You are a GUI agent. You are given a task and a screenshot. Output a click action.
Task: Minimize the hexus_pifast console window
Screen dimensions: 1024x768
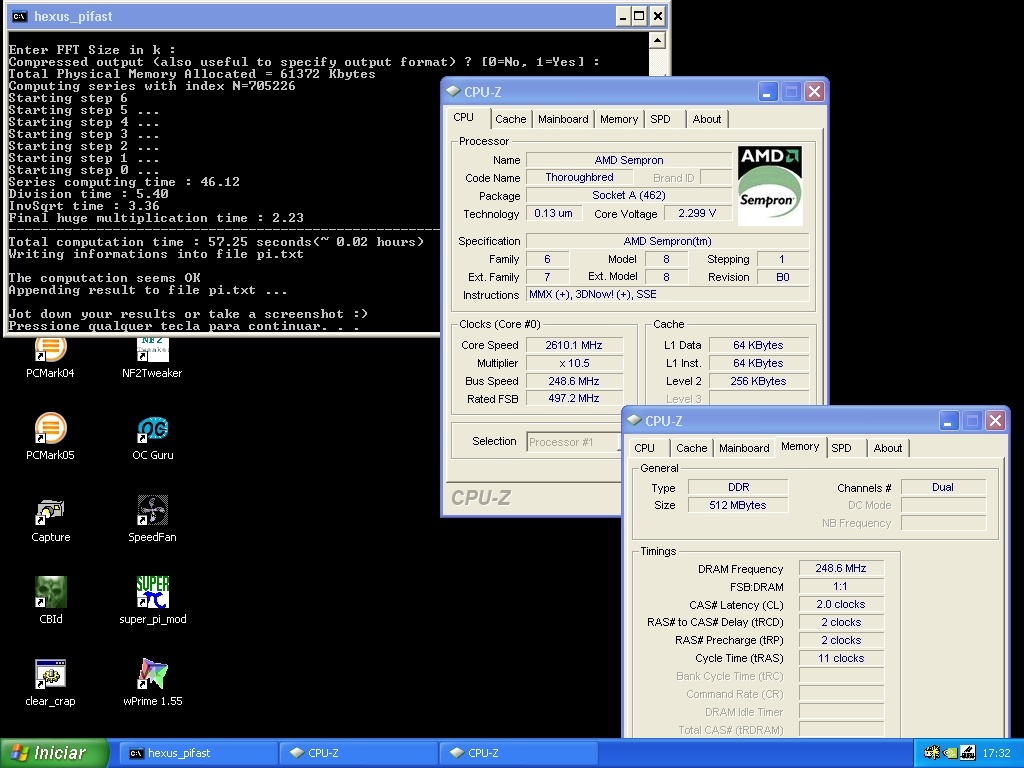[624, 16]
